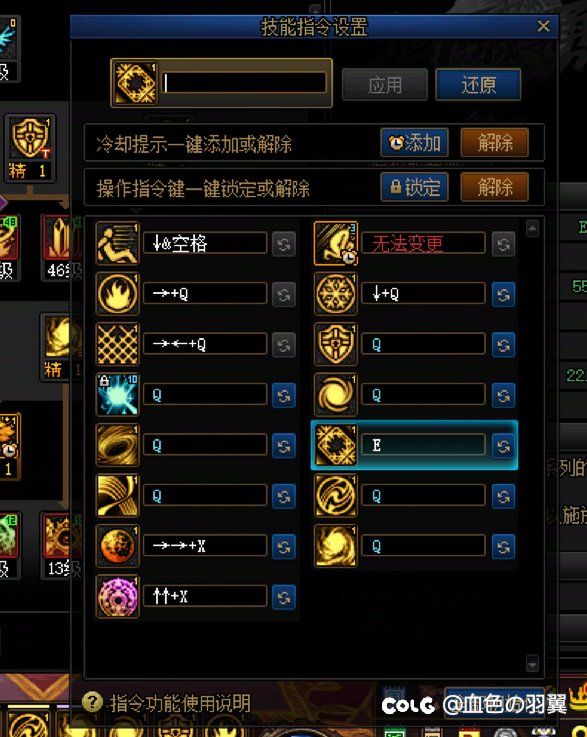Click the 应用 apply button
The image size is (587, 737).
pos(384,85)
